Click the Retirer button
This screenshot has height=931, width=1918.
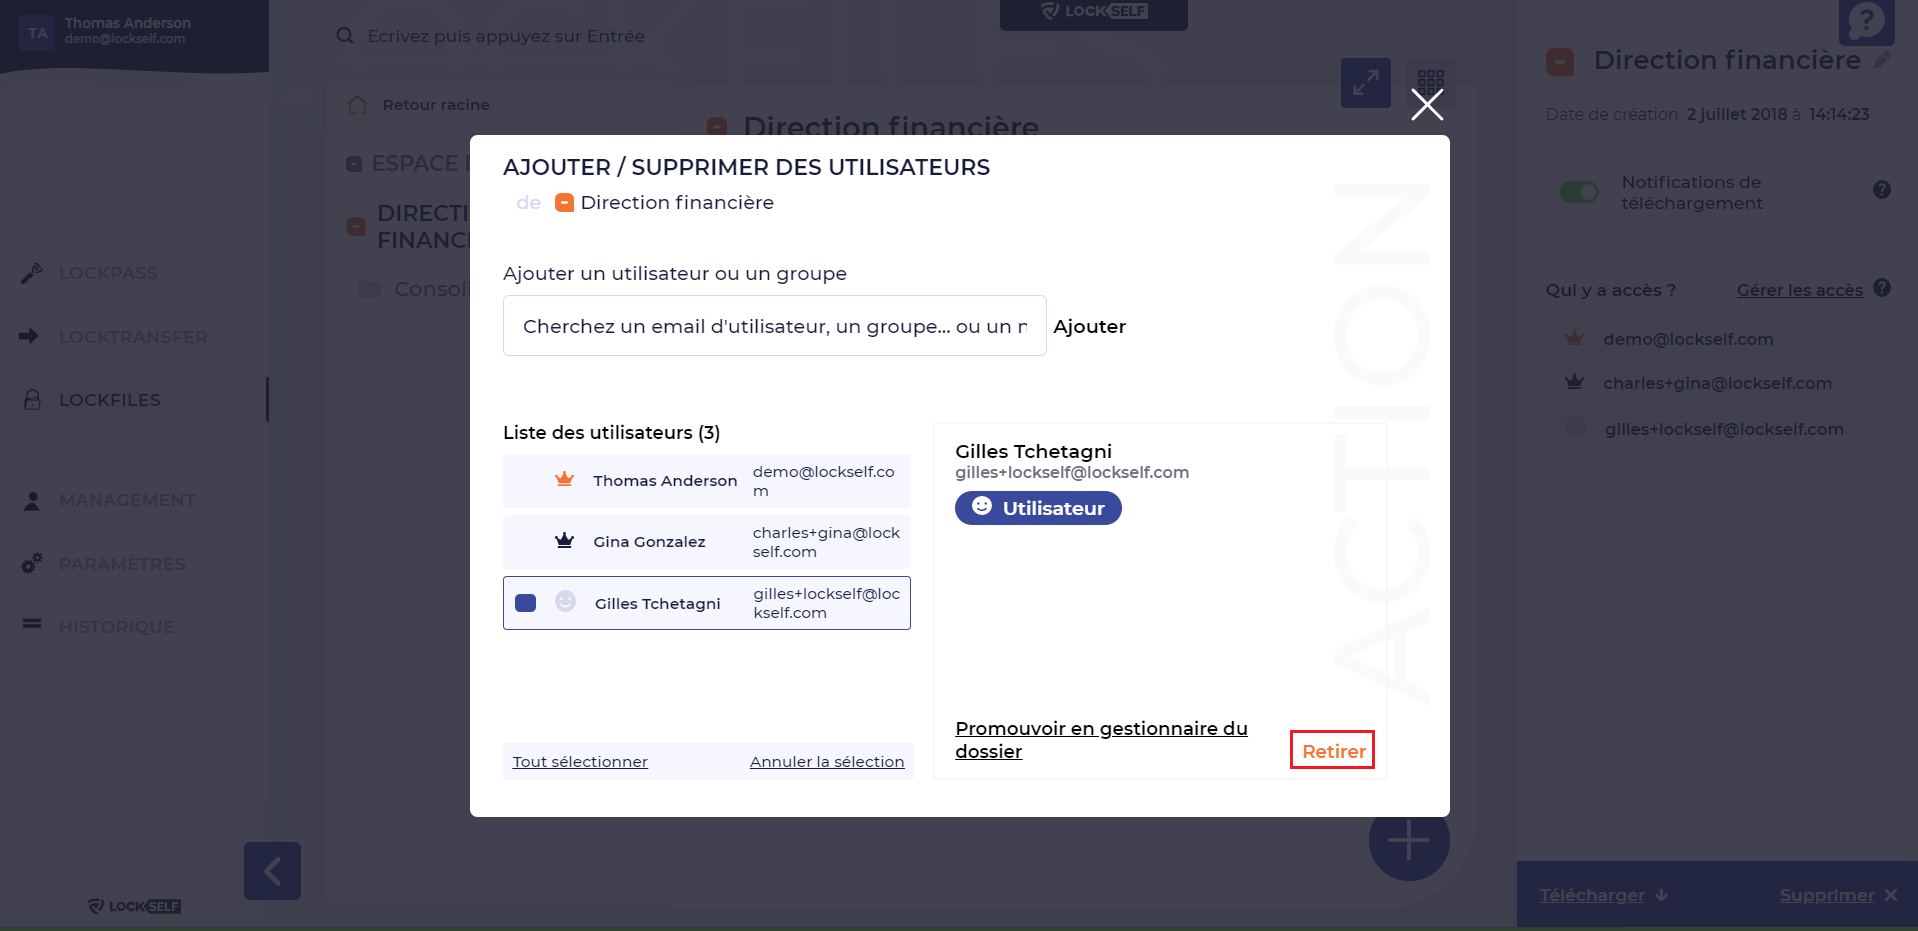[x=1332, y=751]
